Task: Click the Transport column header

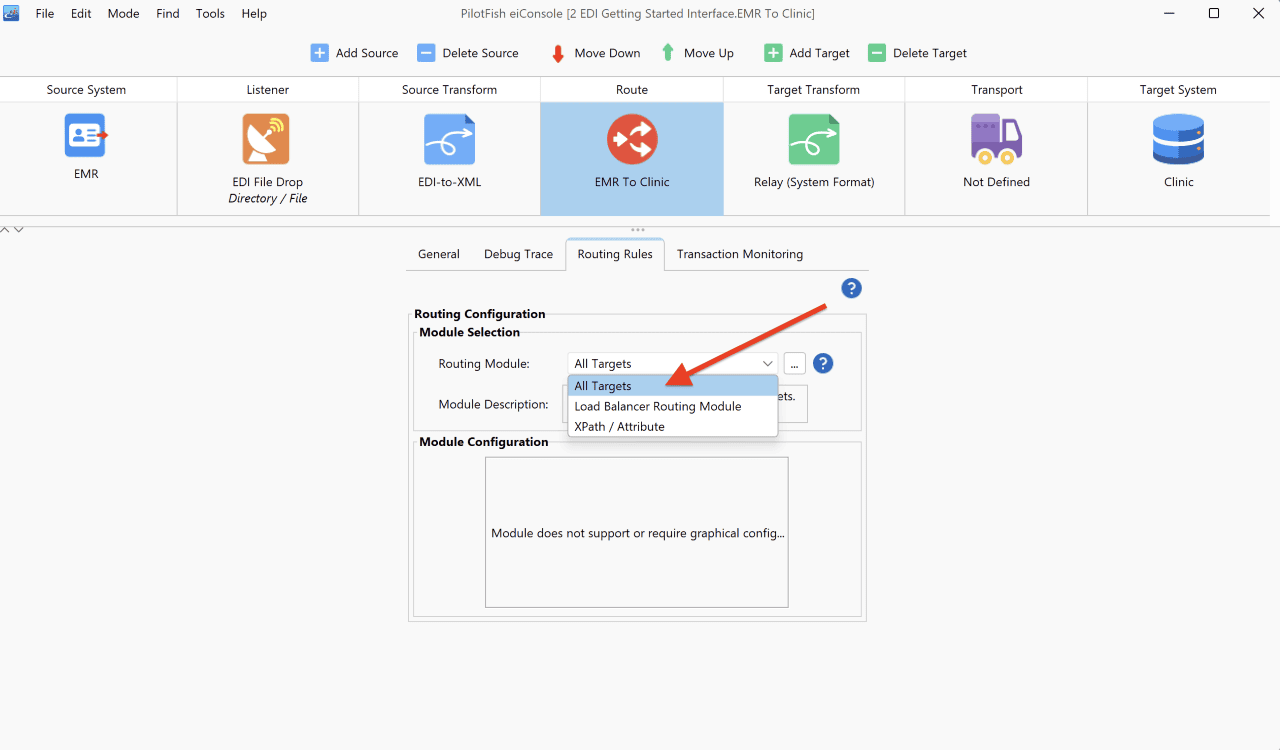Action: point(996,90)
